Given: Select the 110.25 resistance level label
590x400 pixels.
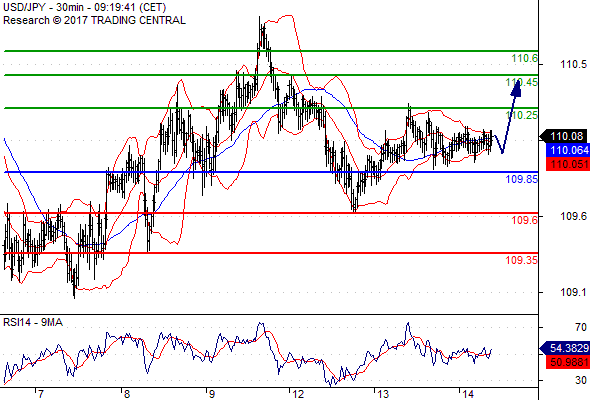Looking at the screenshot, I should 522,115.
